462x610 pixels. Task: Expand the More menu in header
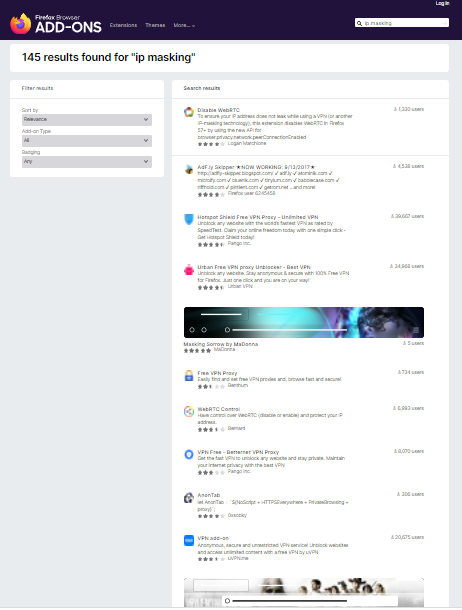(x=184, y=25)
